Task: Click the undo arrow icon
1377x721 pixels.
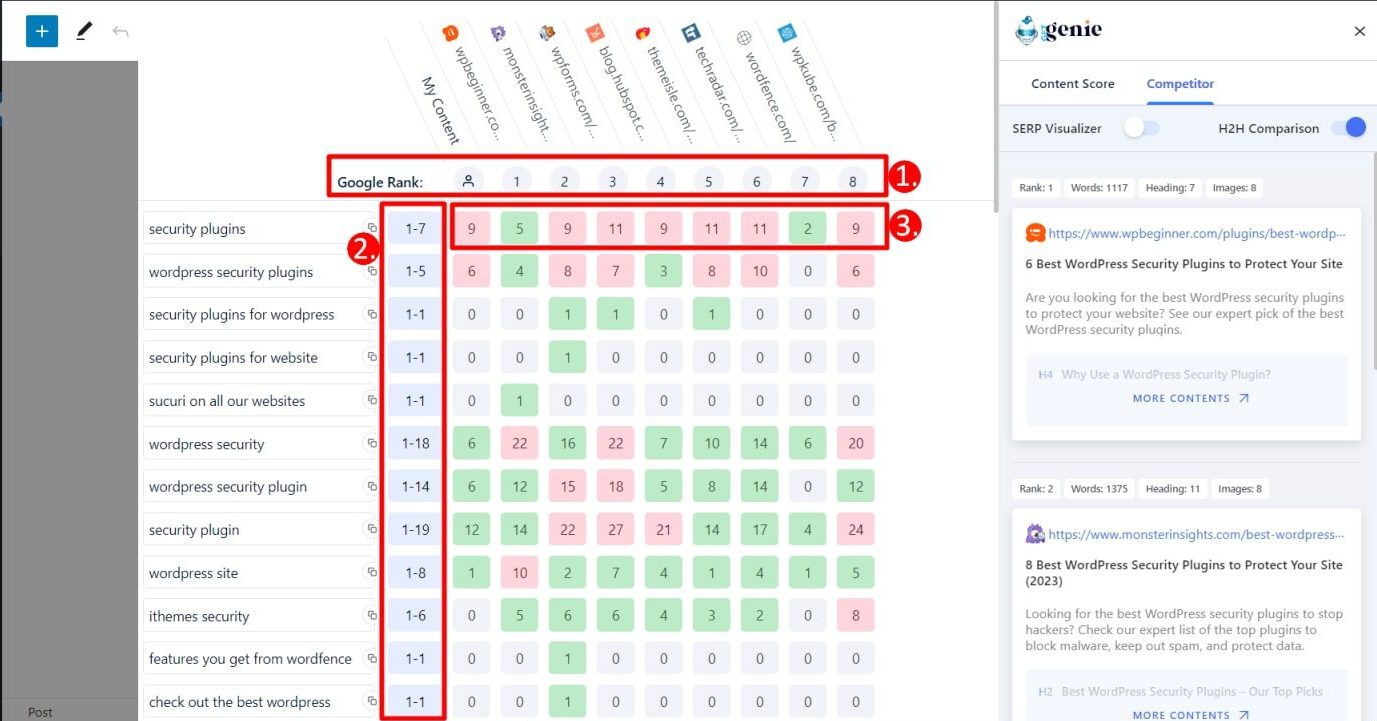Action: pos(122,30)
